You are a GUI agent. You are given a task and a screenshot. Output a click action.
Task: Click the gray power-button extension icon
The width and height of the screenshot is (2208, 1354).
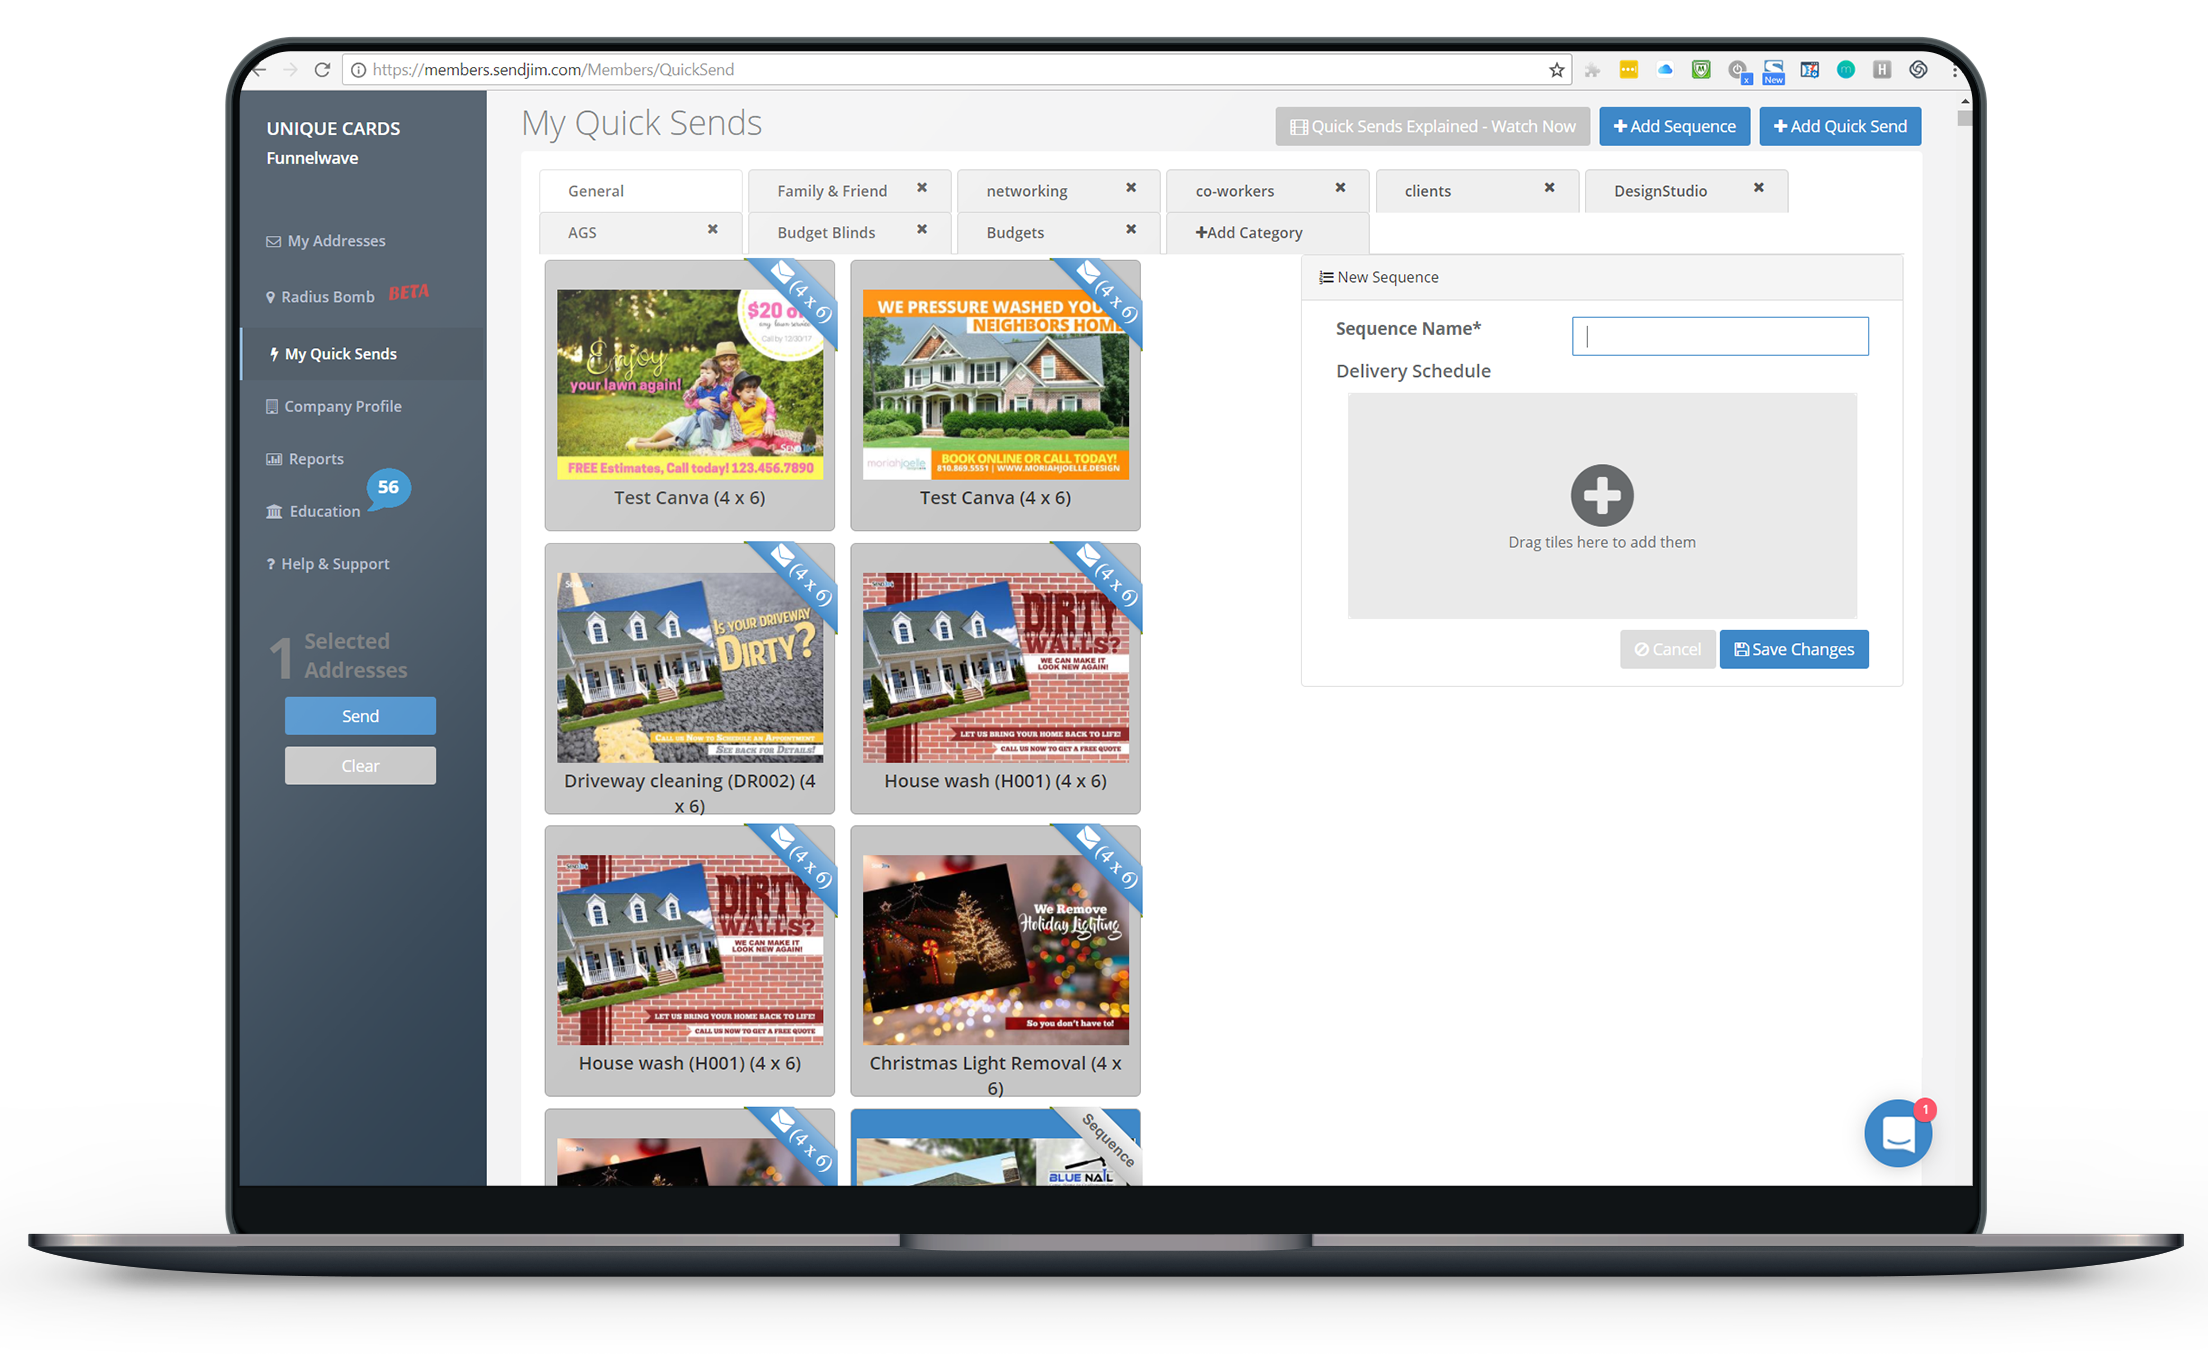point(1738,70)
